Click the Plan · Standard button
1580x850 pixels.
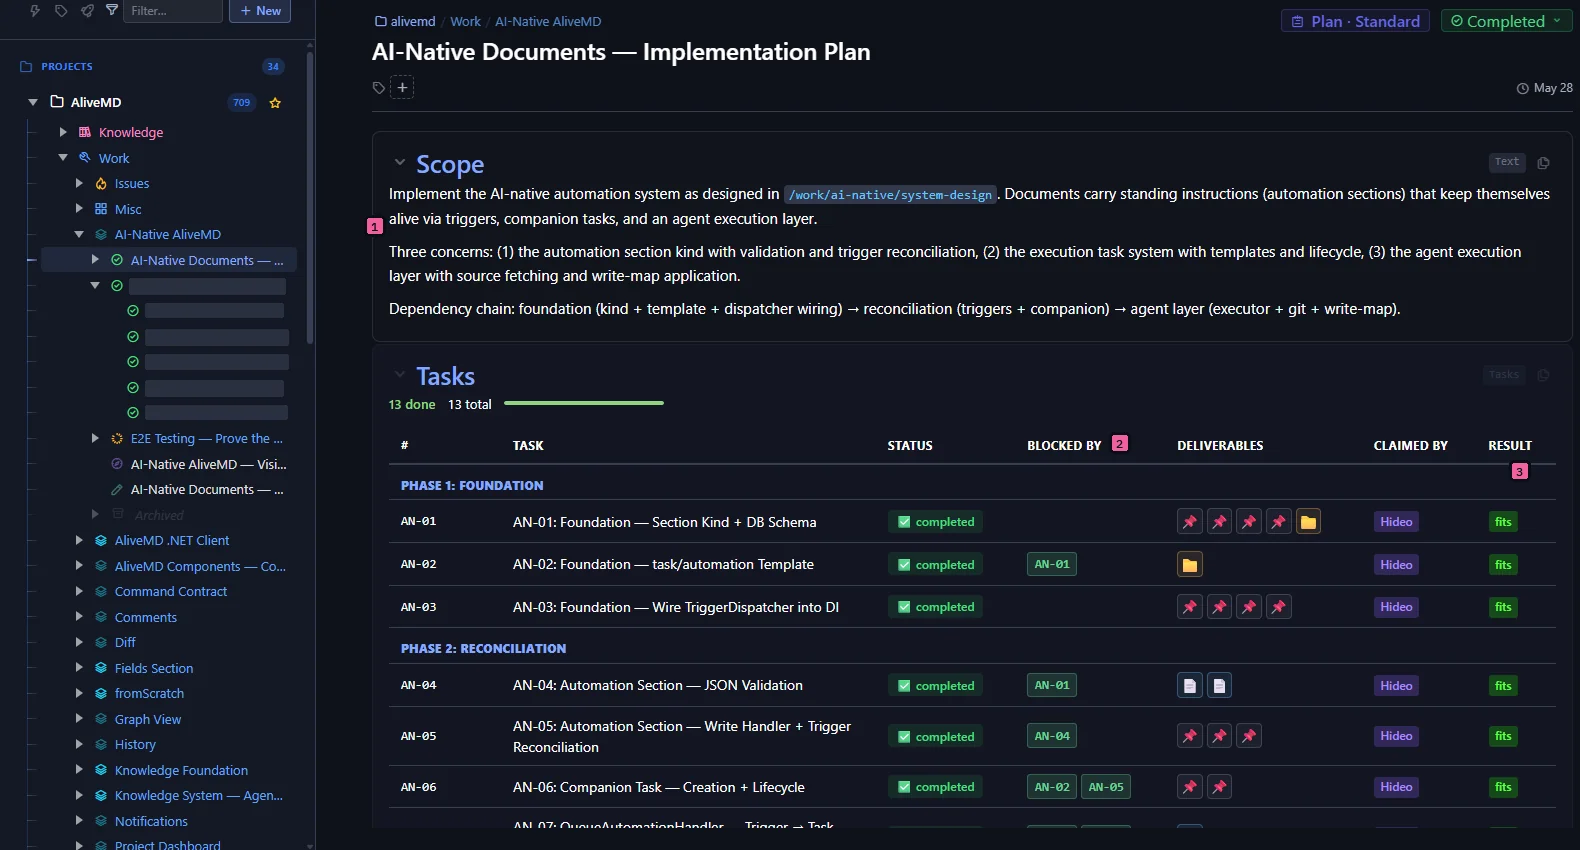(x=1355, y=21)
